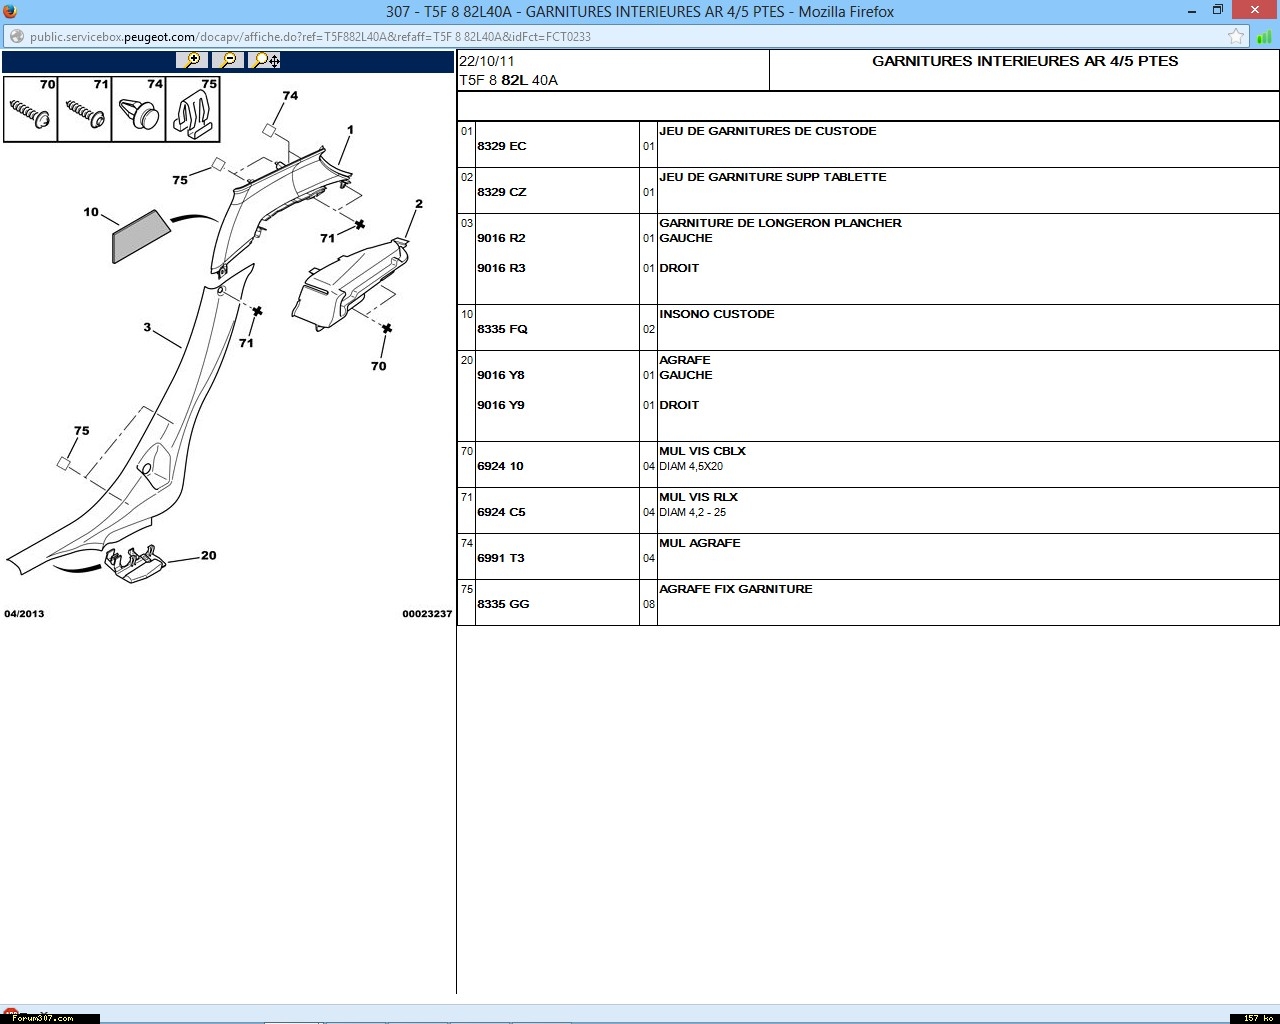Click the globe site identity icon

[x=15, y=37]
